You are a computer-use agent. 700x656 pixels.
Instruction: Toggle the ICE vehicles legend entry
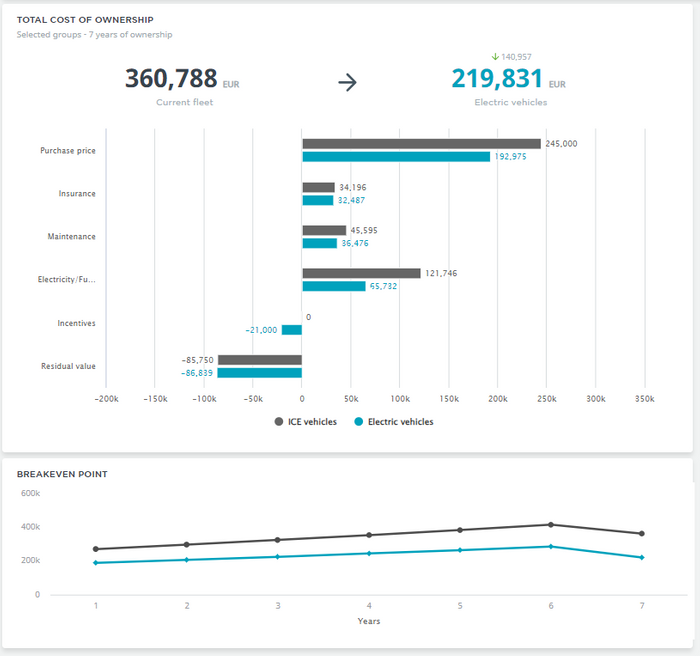(306, 422)
